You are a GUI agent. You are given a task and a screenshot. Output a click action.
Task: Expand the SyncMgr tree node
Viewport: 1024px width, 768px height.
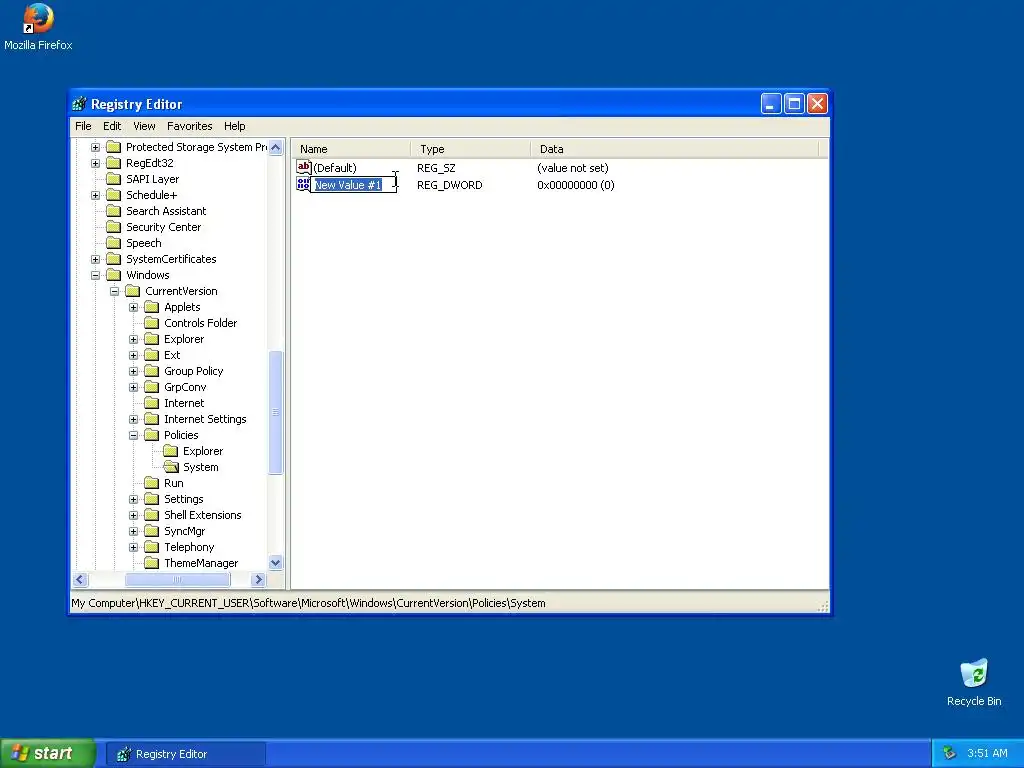(x=133, y=532)
